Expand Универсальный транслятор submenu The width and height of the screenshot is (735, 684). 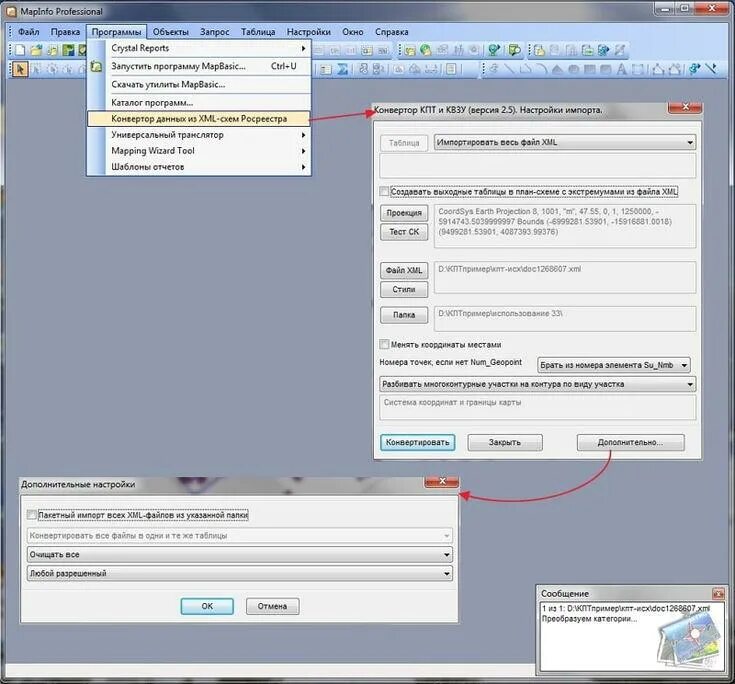[x=199, y=135]
